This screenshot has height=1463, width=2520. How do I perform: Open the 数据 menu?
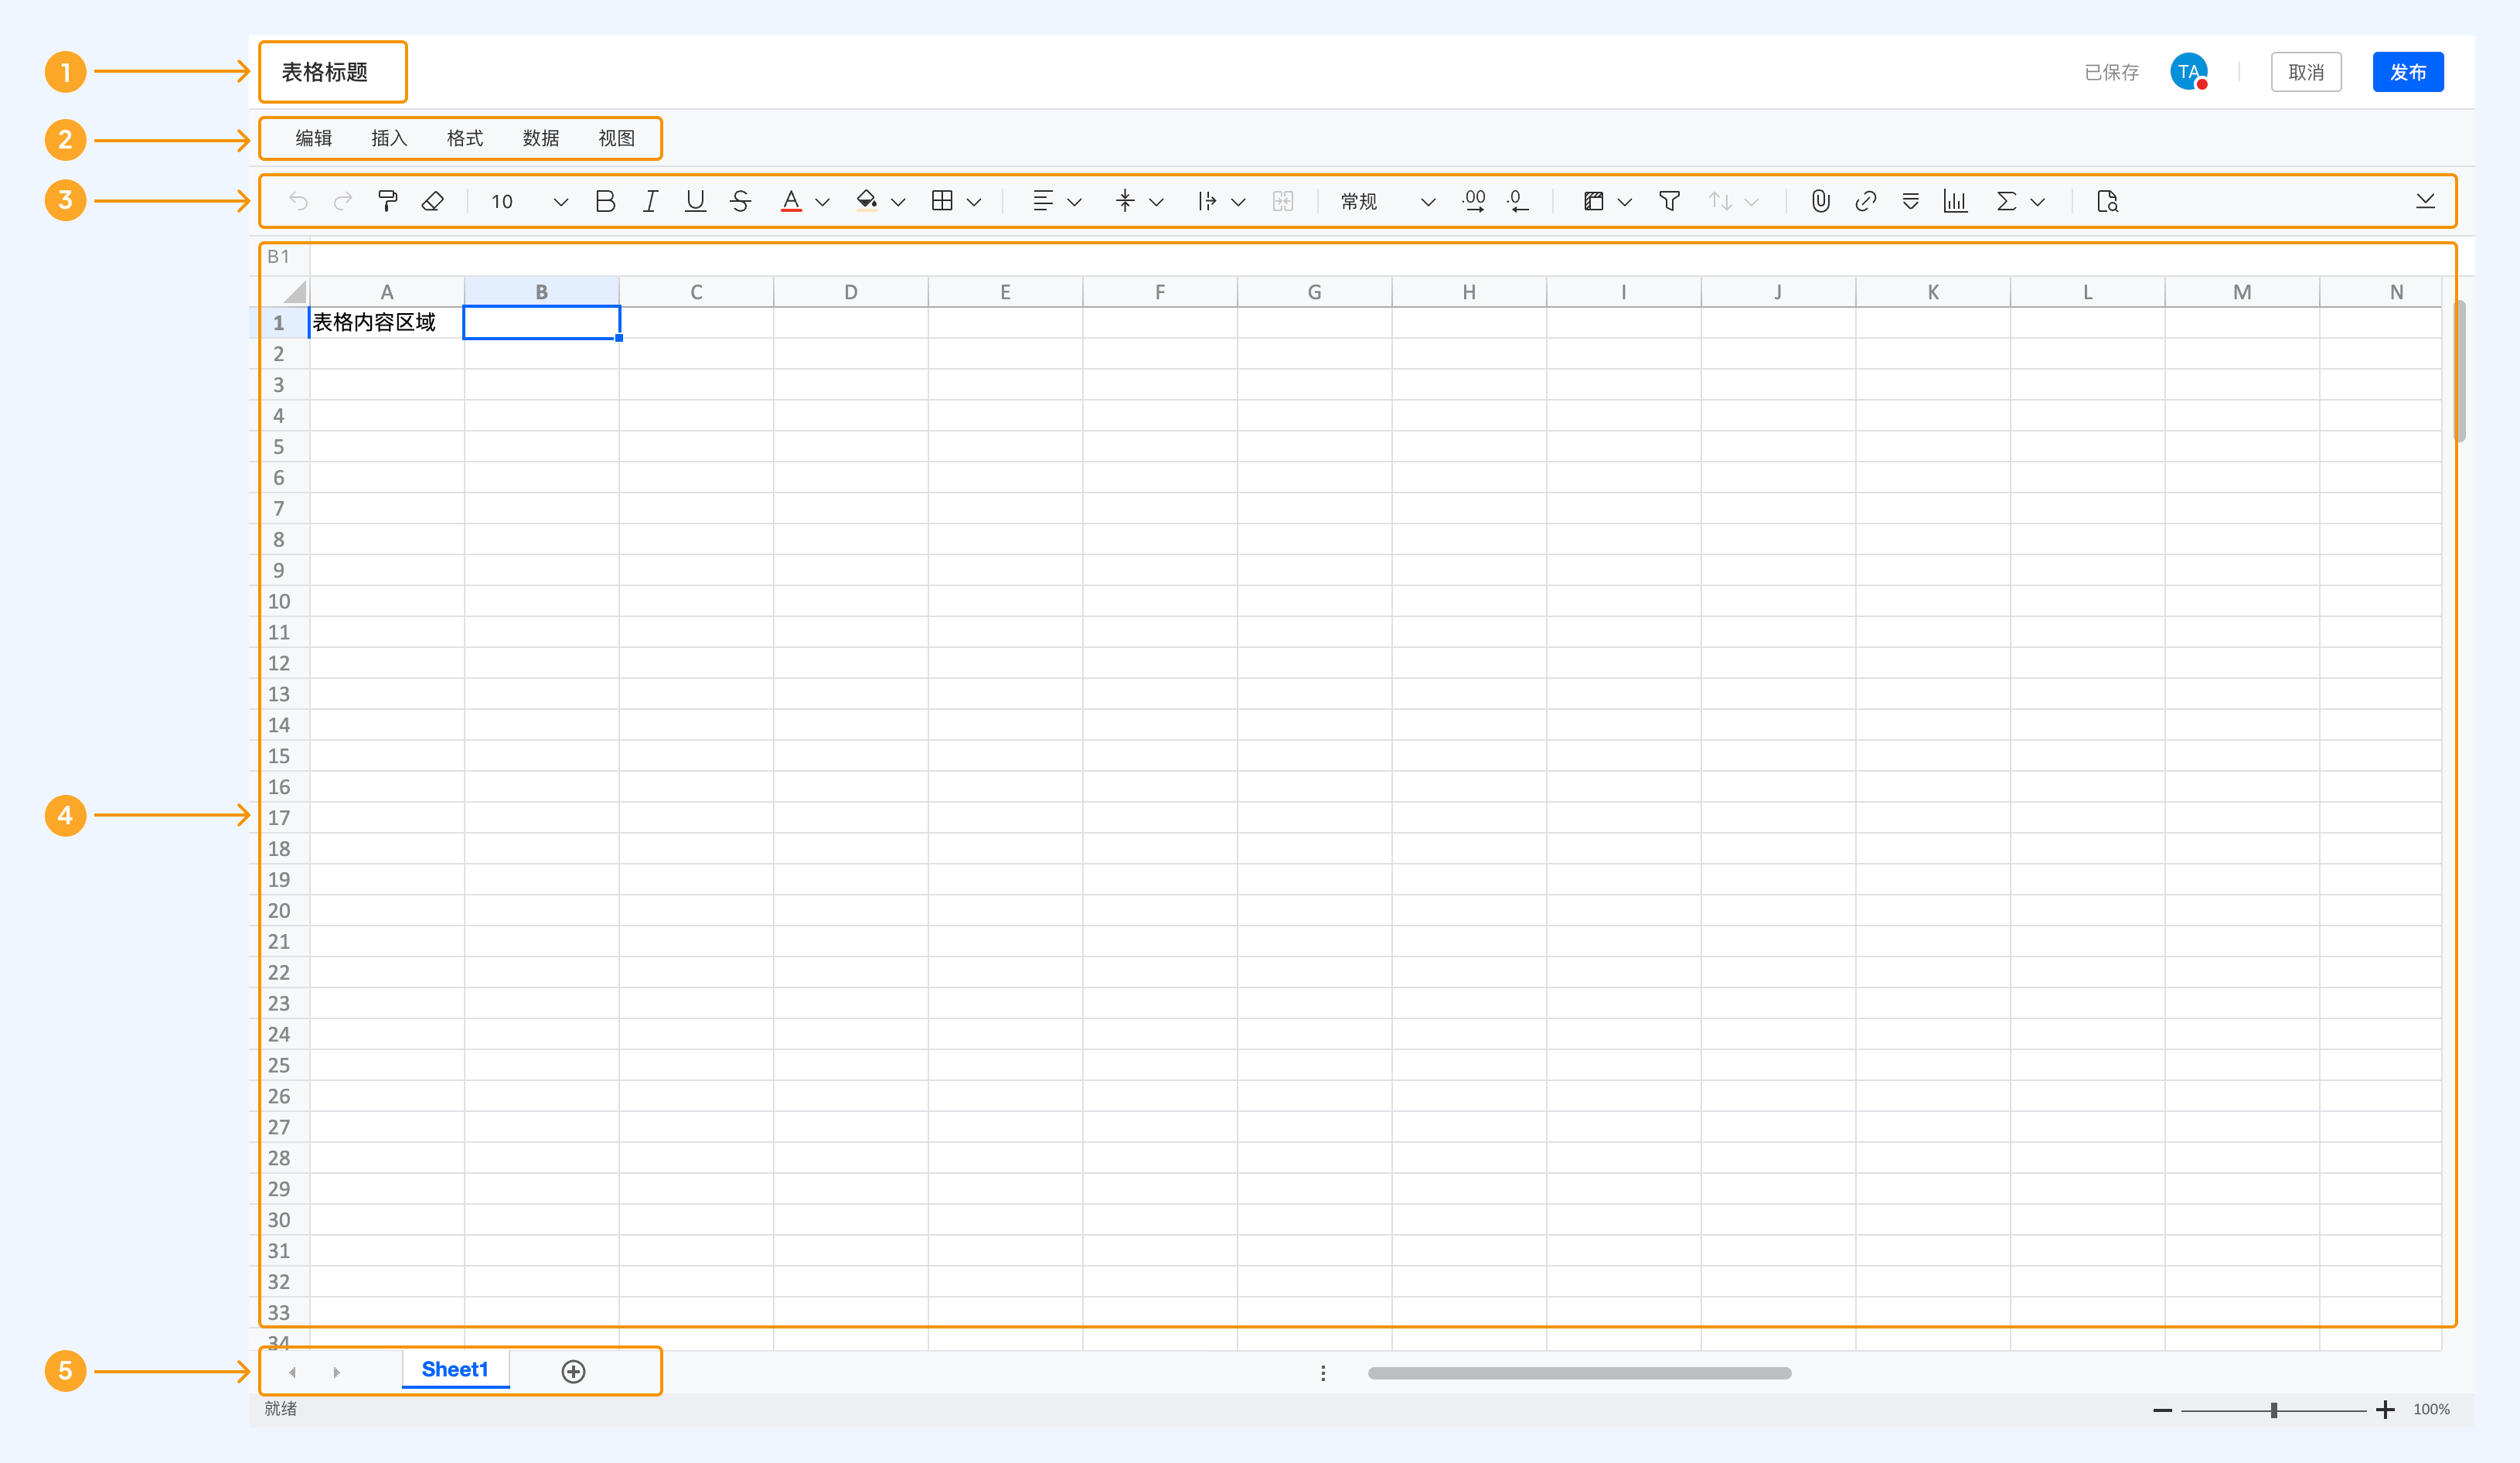coord(541,138)
